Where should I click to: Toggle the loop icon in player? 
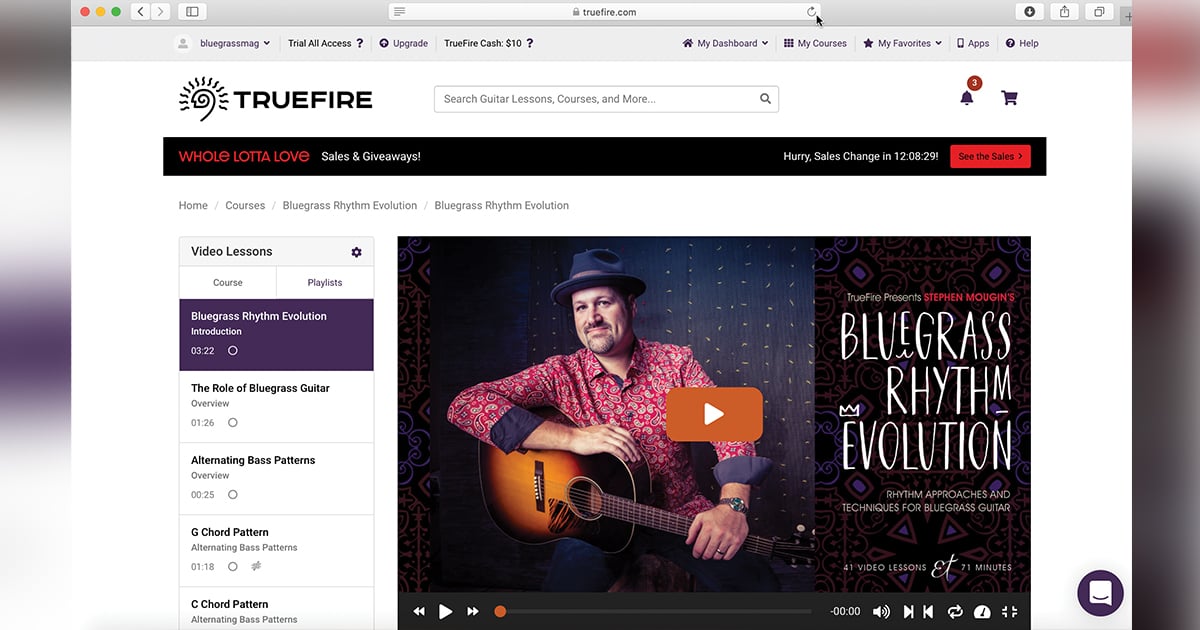(955, 612)
